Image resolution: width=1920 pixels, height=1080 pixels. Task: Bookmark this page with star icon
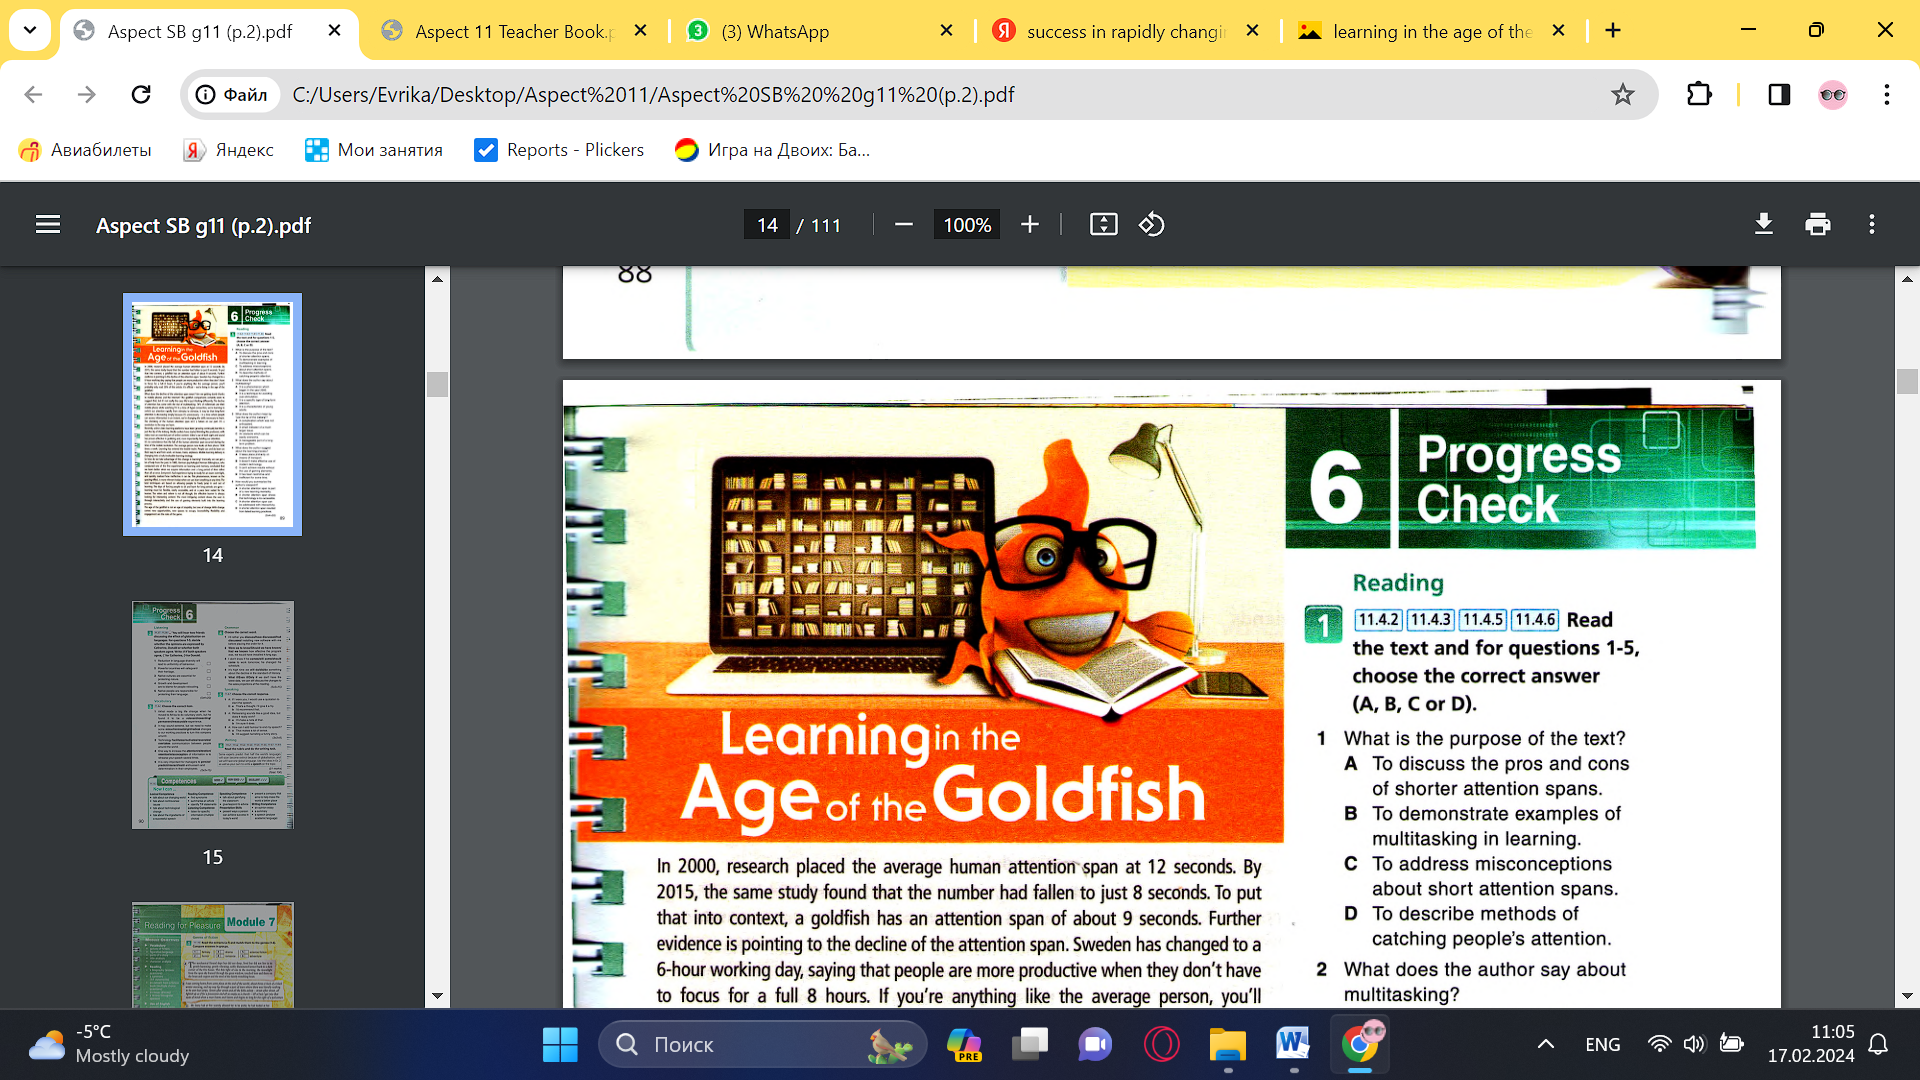tap(1622, 95)
